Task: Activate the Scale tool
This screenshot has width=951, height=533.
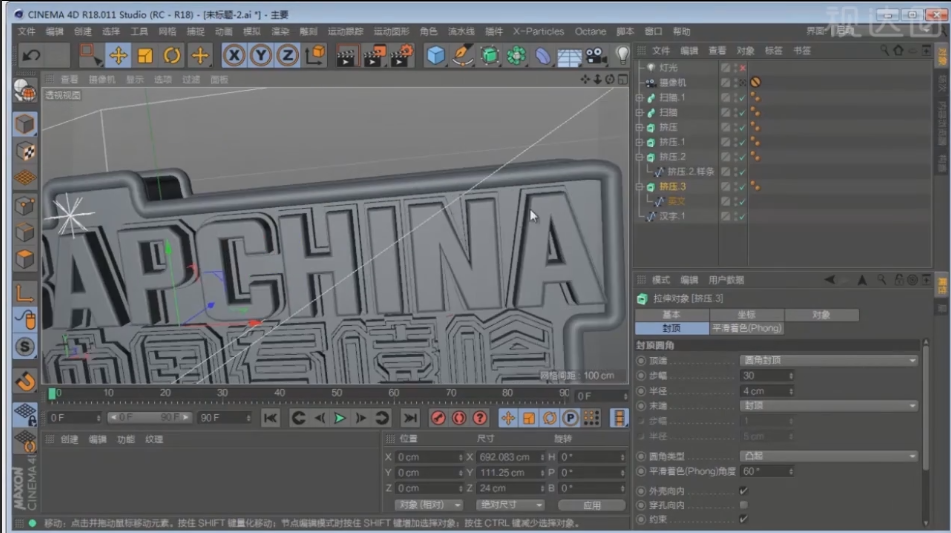Action: (145, 56)
